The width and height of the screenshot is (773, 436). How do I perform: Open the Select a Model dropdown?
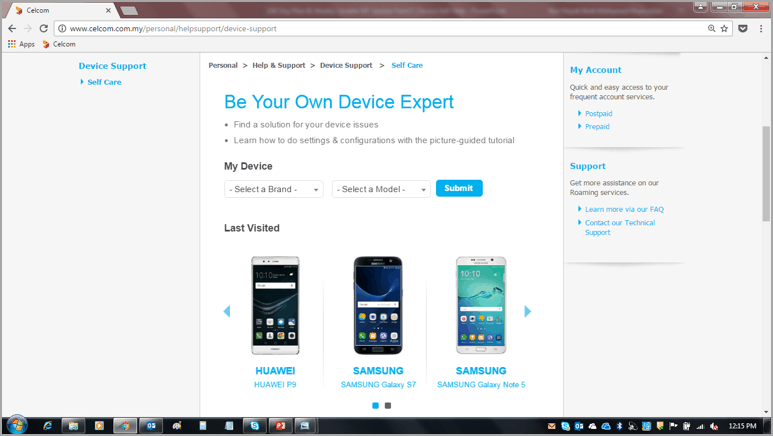[381, 189]
